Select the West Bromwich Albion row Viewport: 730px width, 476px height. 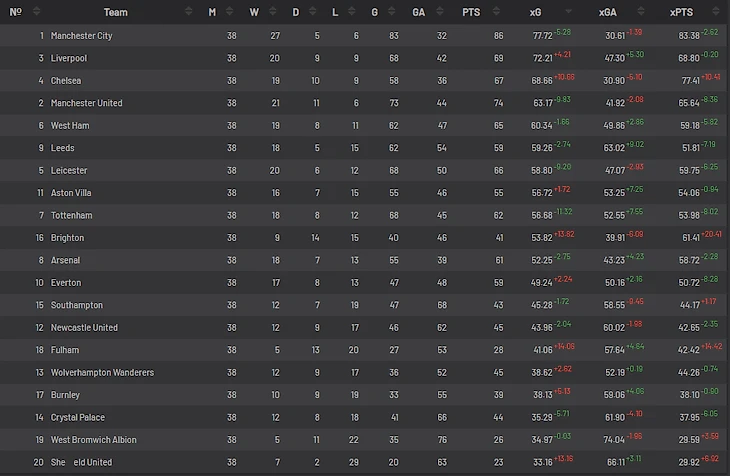point(94,440)
